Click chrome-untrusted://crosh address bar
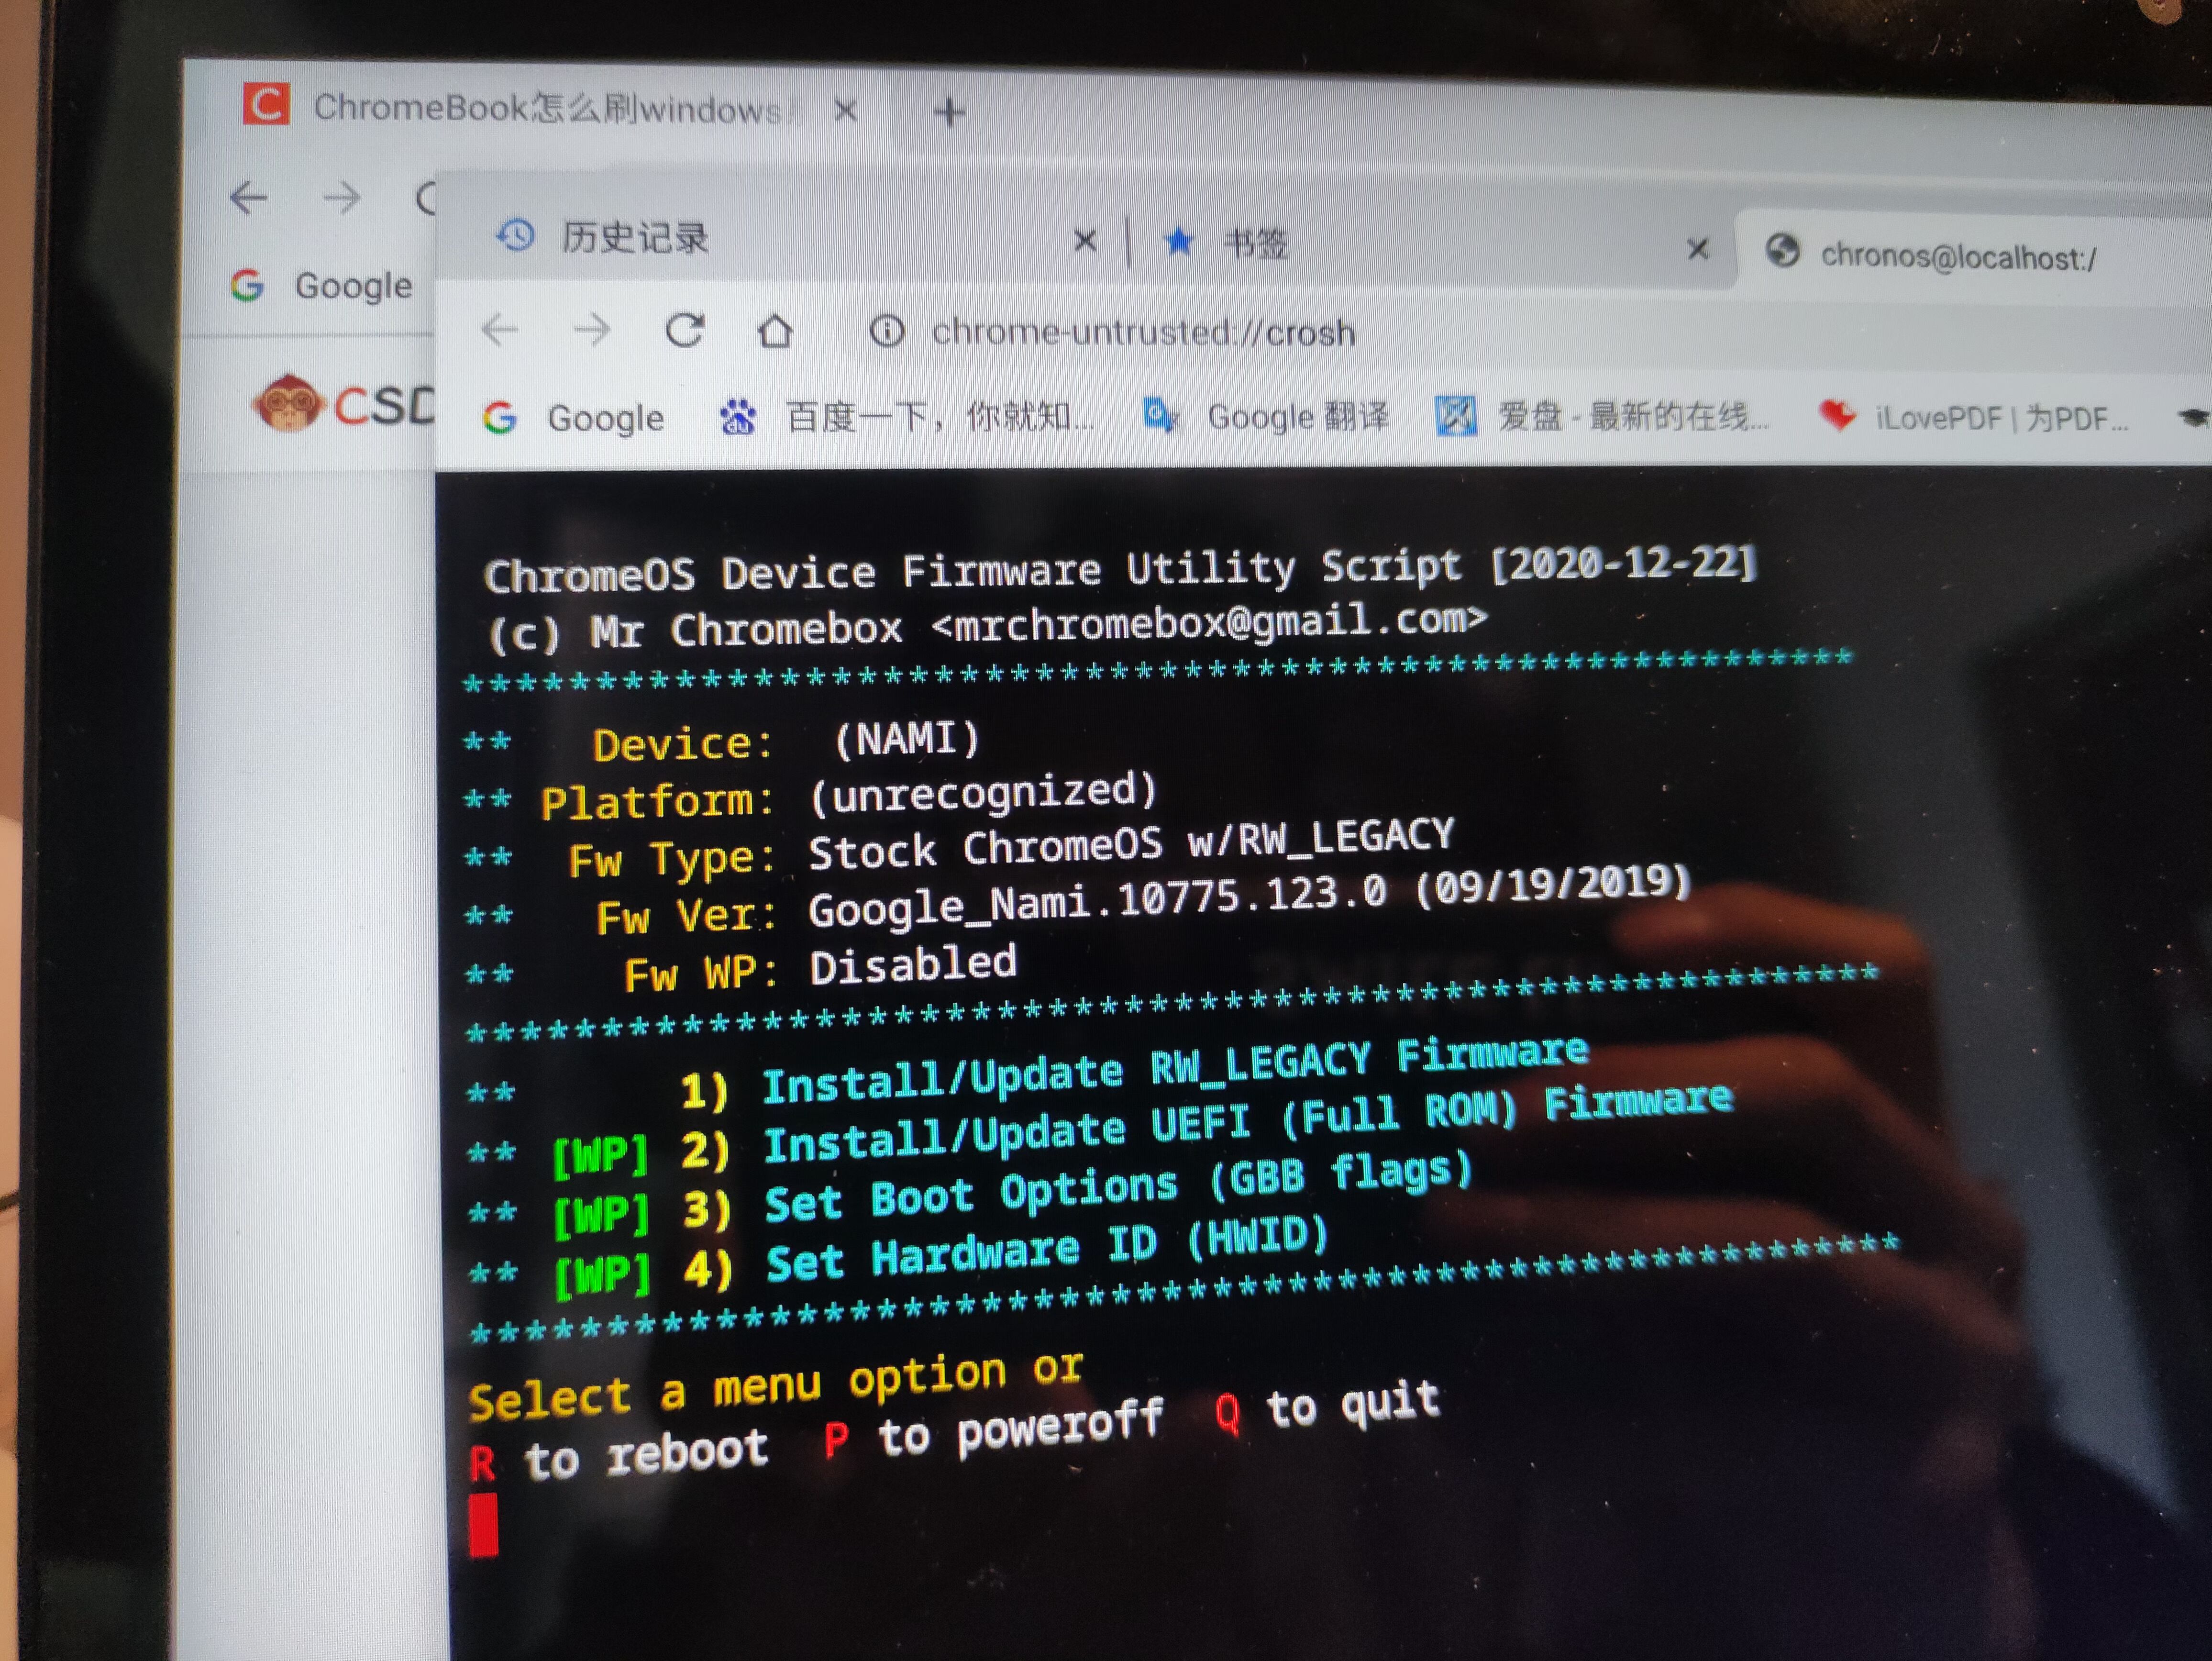The height and width of the screenshot is (1661, 2212). [x=1143, y=332]
